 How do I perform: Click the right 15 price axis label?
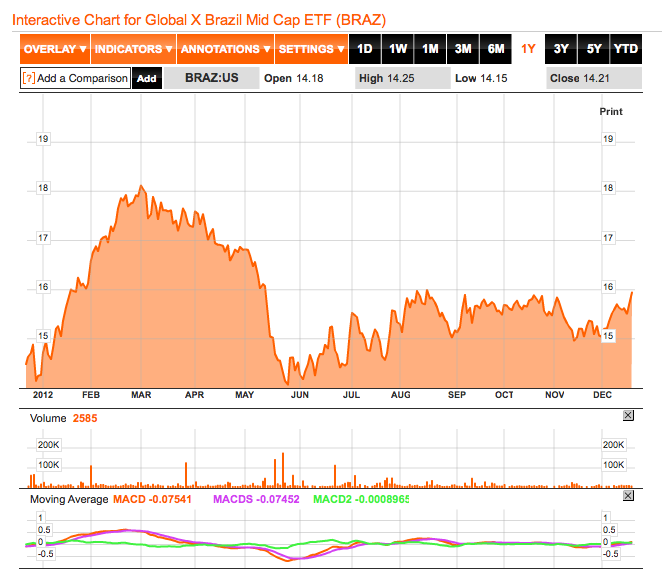coord(608,336)
